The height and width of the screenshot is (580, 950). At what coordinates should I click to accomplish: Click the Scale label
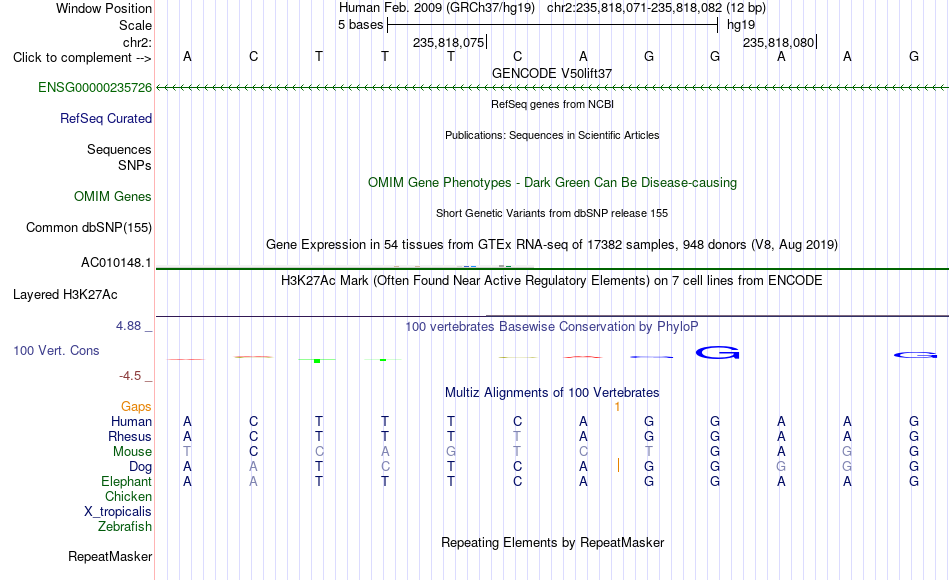pos(135,25)
